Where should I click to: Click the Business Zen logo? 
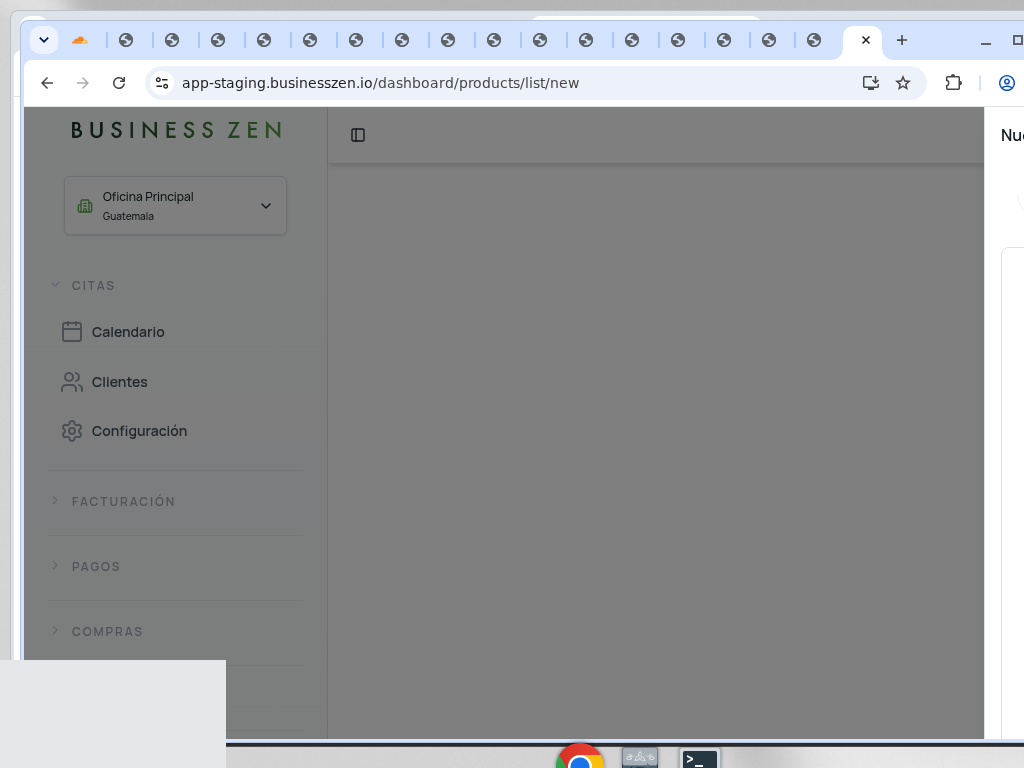click(x=176, y=131)
